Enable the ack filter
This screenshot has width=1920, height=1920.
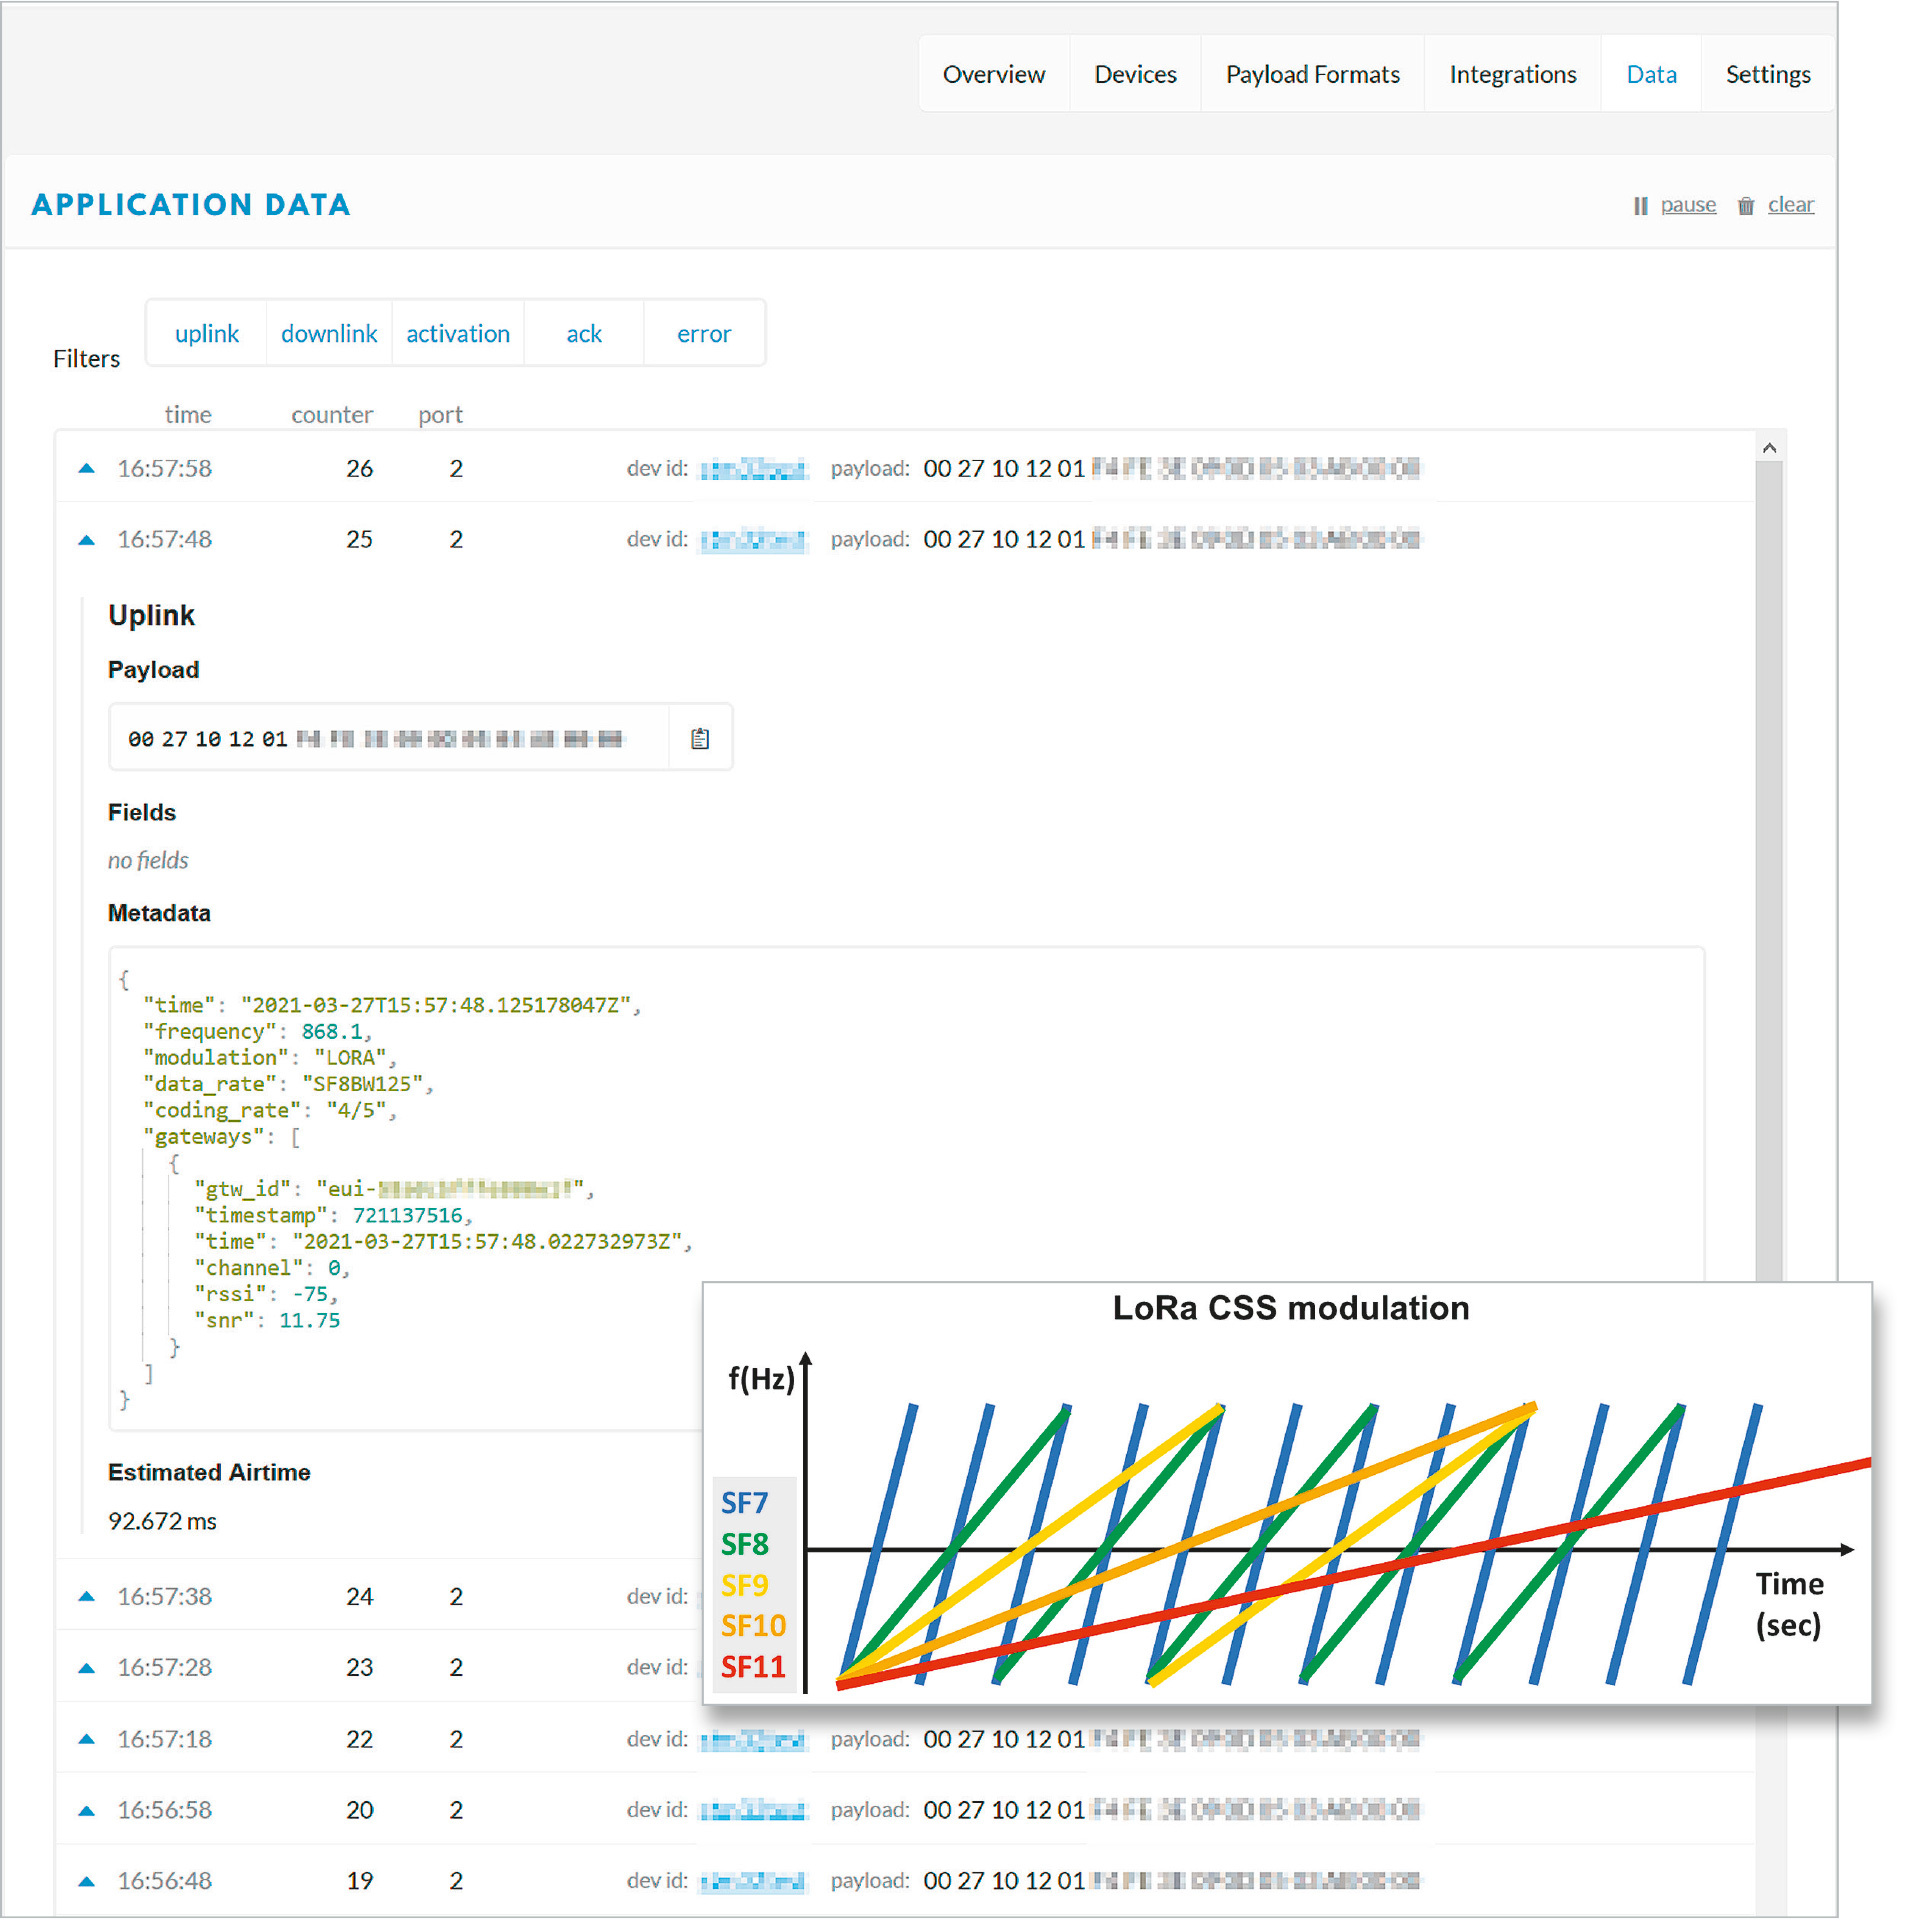click(584, 333)
